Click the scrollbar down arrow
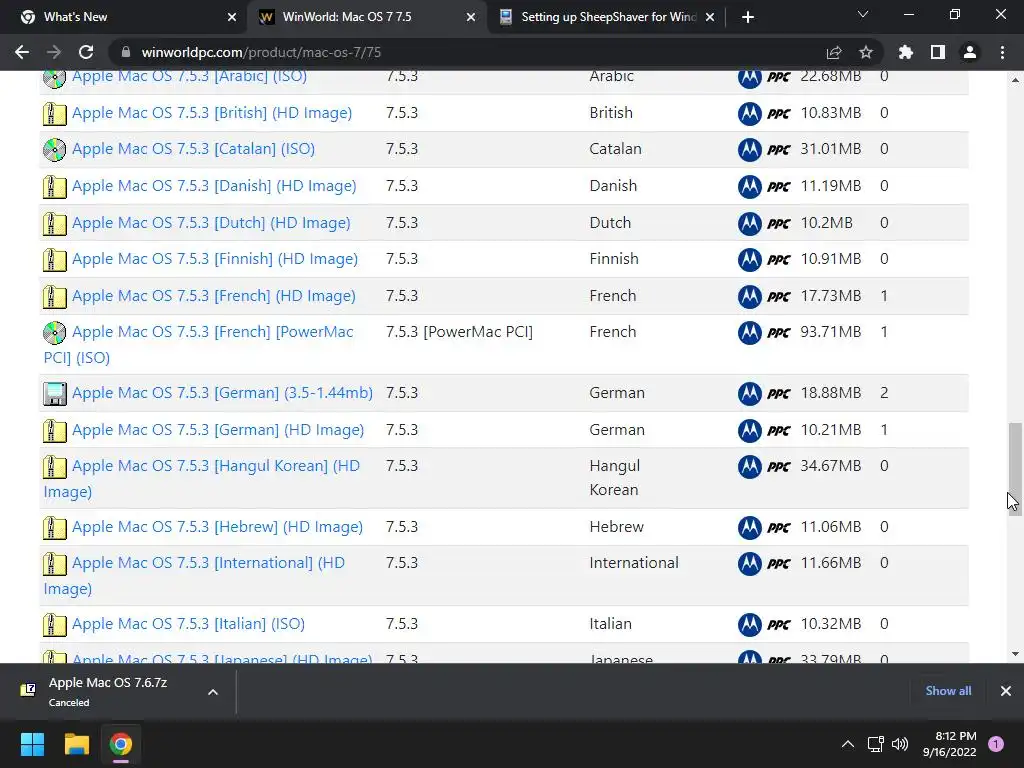The width and height of the screenshot is (1024, 768). point(1015,654)
